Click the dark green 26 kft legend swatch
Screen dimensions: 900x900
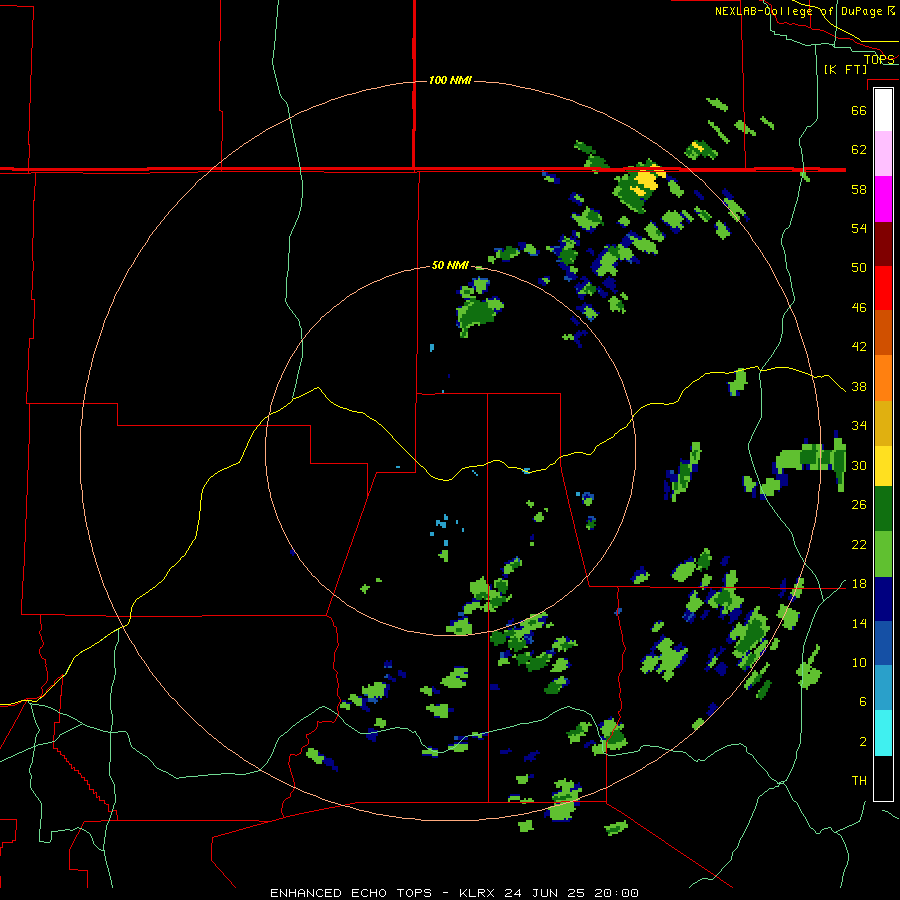click(883, 509)
